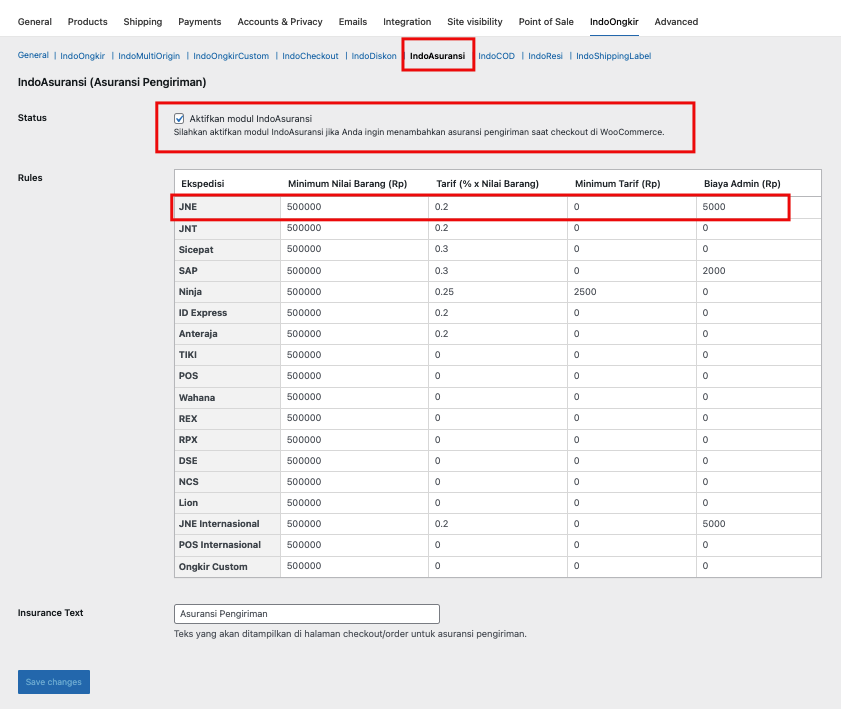This screenshot has height=709, width=841.
Task: Open the IndoMultiOrigin section link
Action: [x=149, y=56]
